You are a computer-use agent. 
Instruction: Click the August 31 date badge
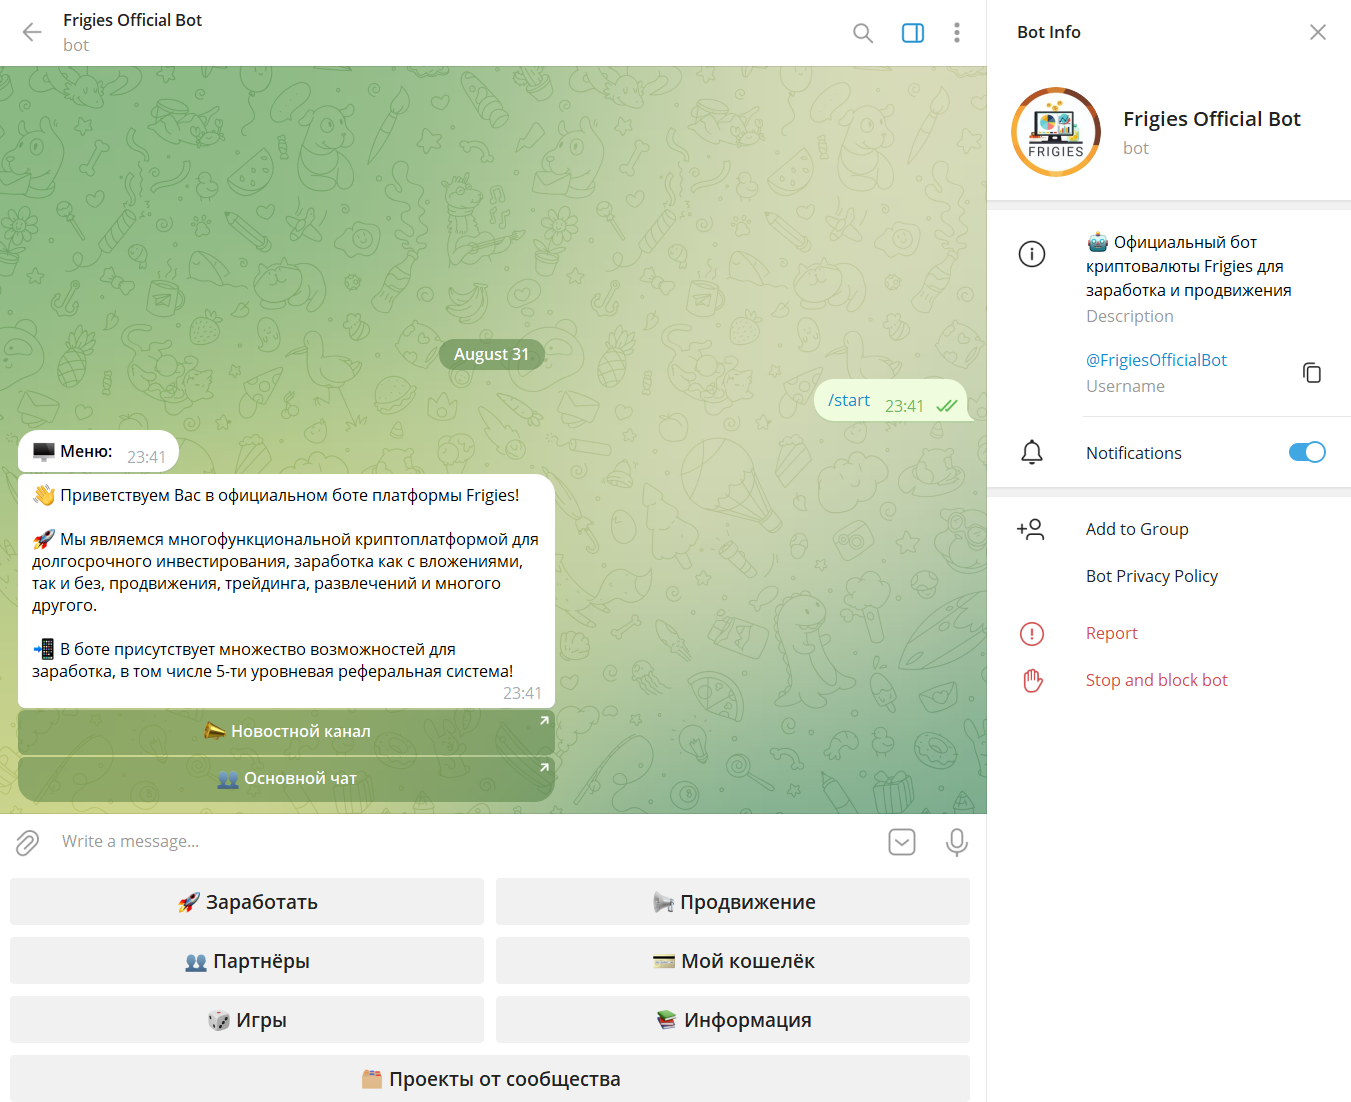[491, 354]
